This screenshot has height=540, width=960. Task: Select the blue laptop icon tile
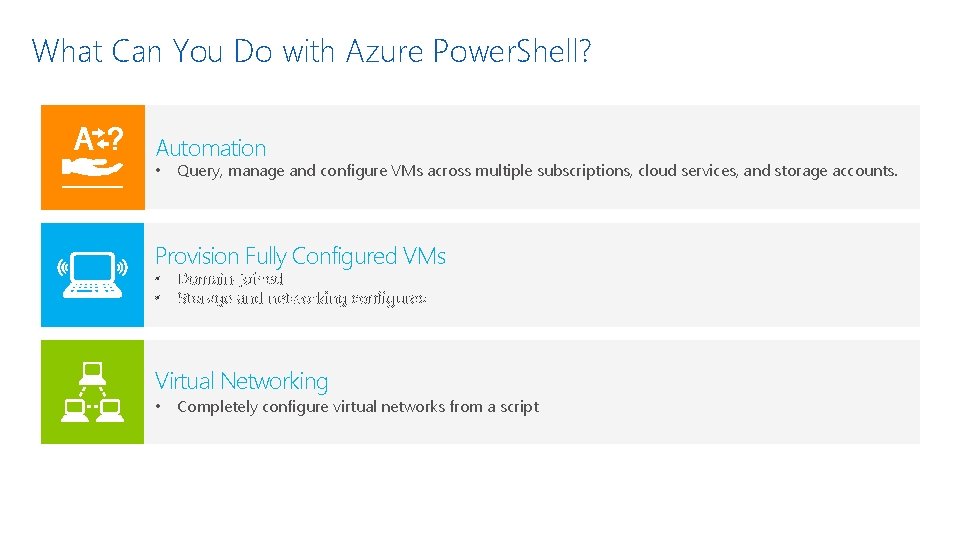(92, 275)
